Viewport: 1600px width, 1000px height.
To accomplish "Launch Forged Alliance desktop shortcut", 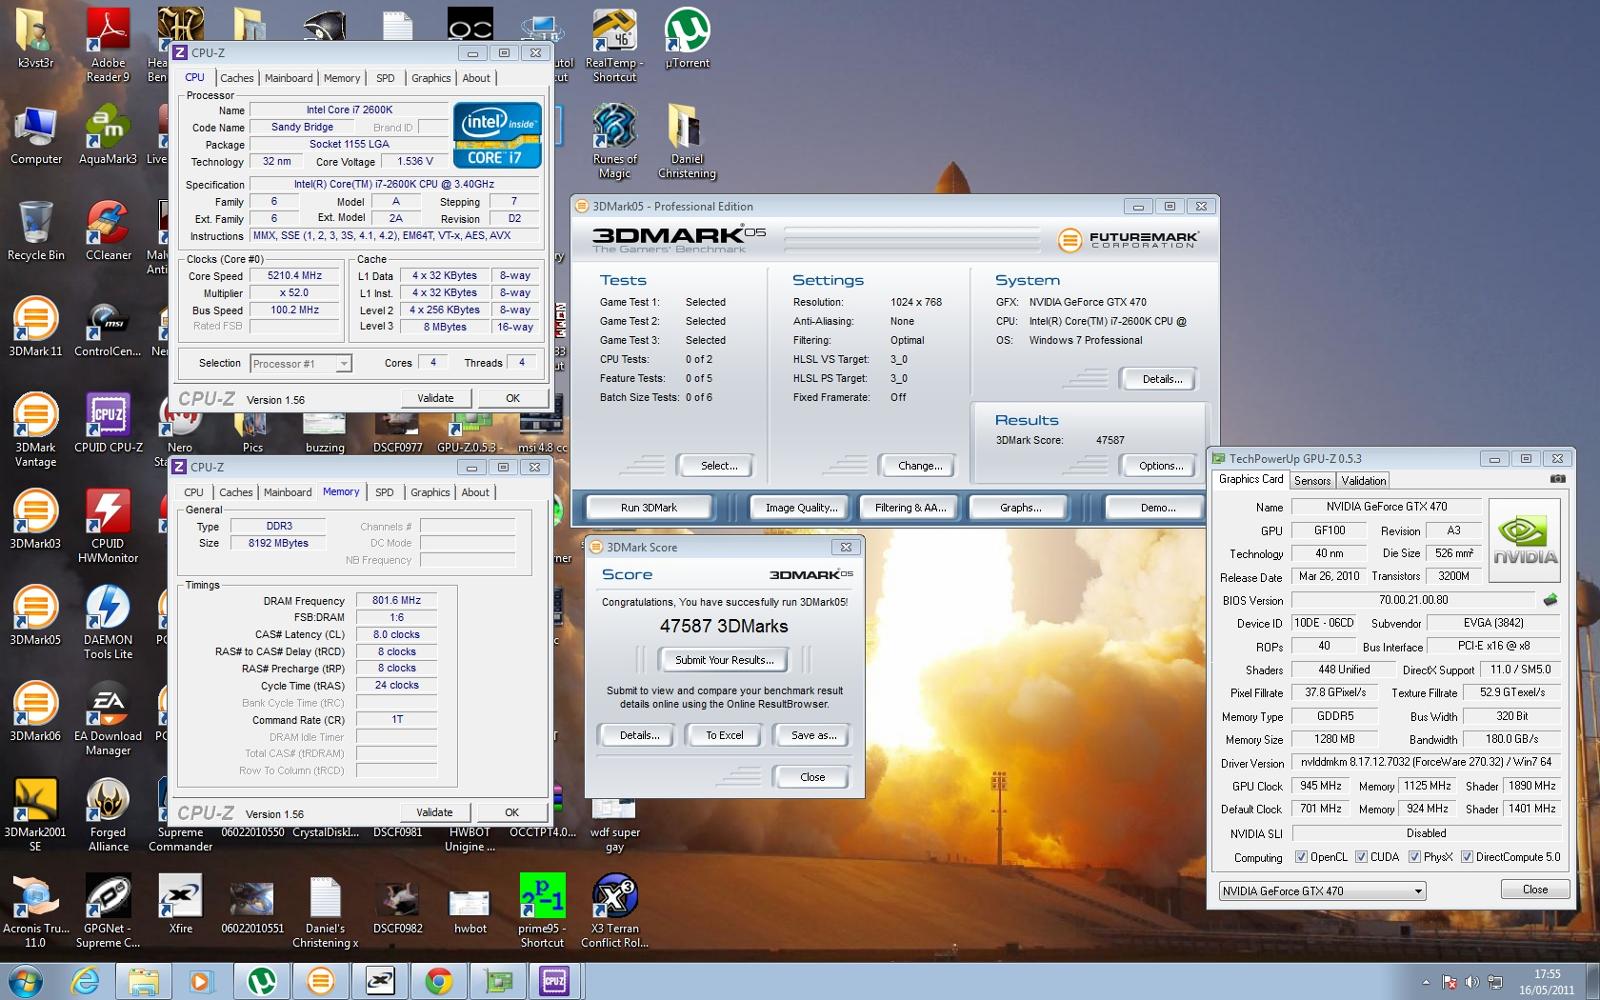I will (x=108, y=815).
